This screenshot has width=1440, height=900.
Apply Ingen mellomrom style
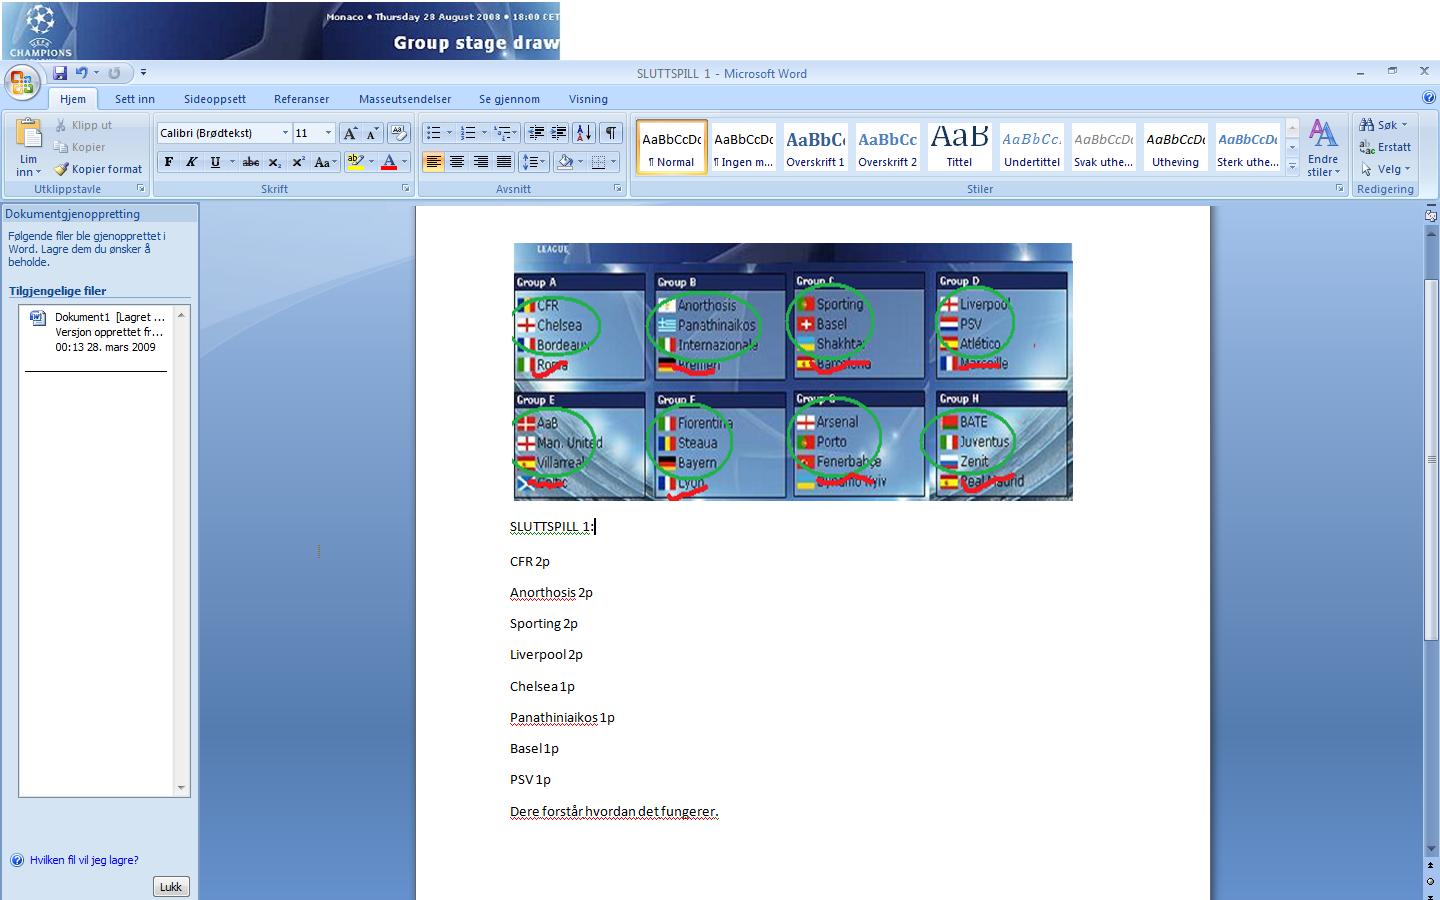(743, 147)
